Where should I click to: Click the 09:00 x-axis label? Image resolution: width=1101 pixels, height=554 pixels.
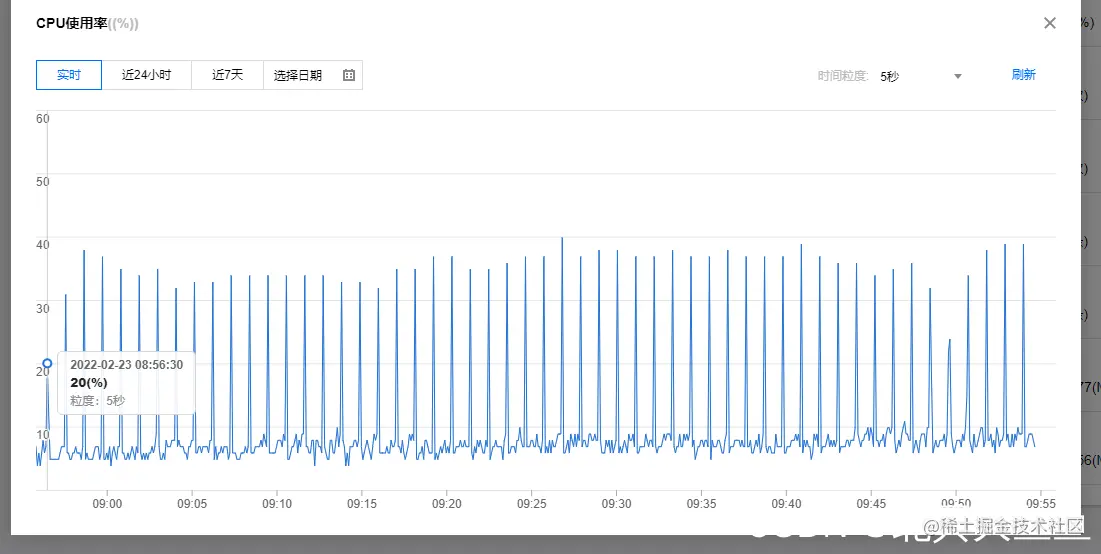click(x=107, y=504)
